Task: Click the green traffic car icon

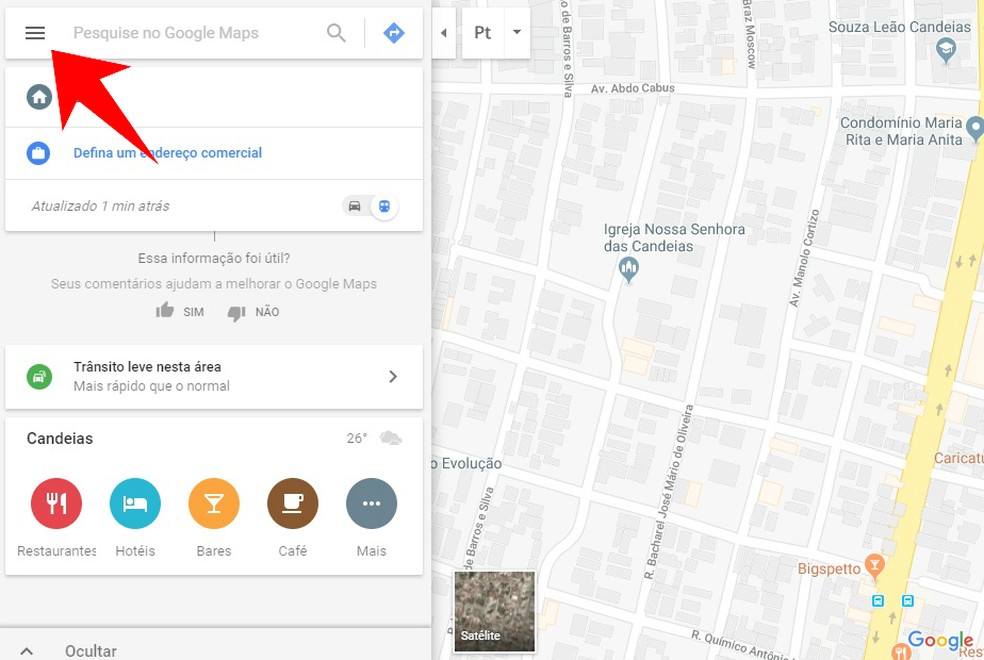Action: (39, 376)
